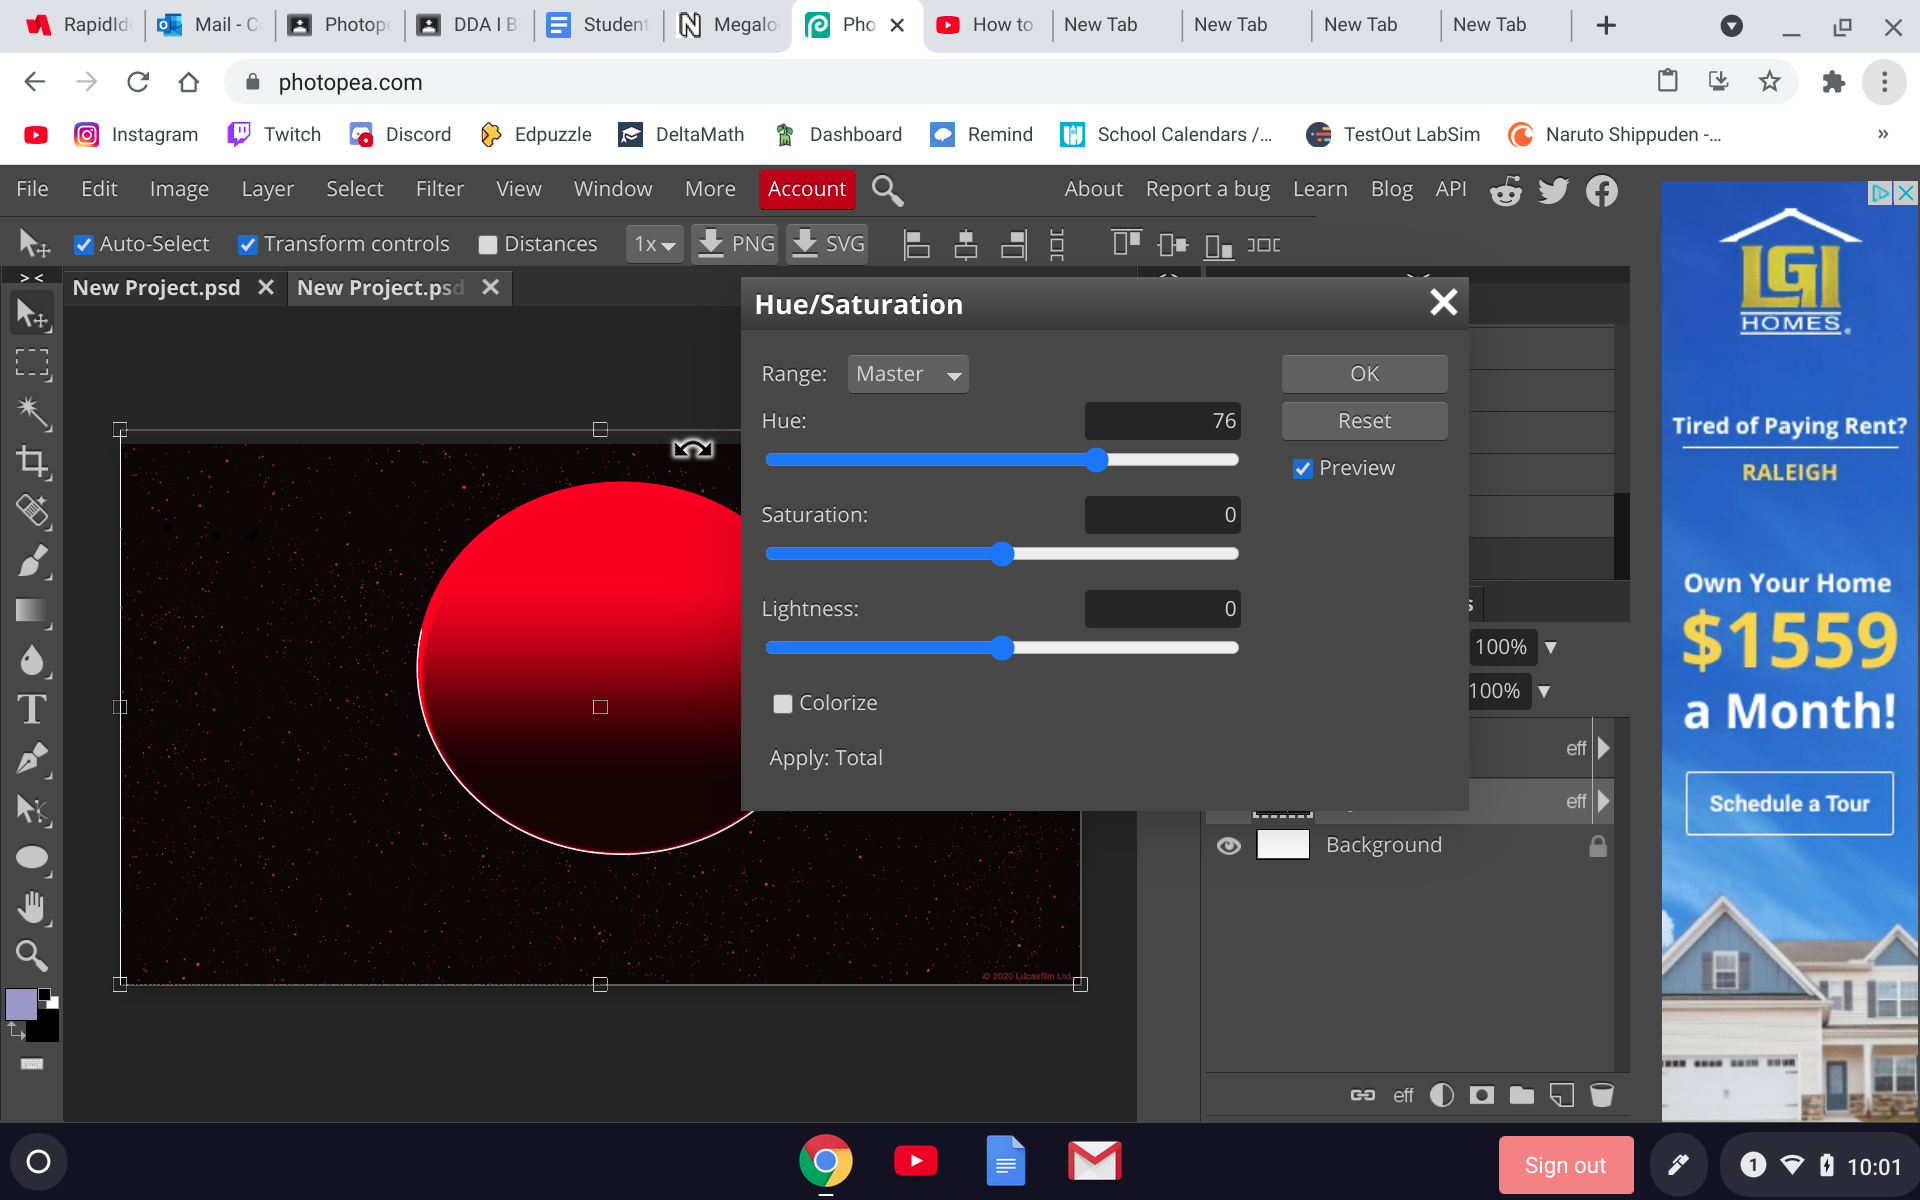Open the 1x zoom dropdown
Screen dimensions: 1920x1200
coord(654,243)
